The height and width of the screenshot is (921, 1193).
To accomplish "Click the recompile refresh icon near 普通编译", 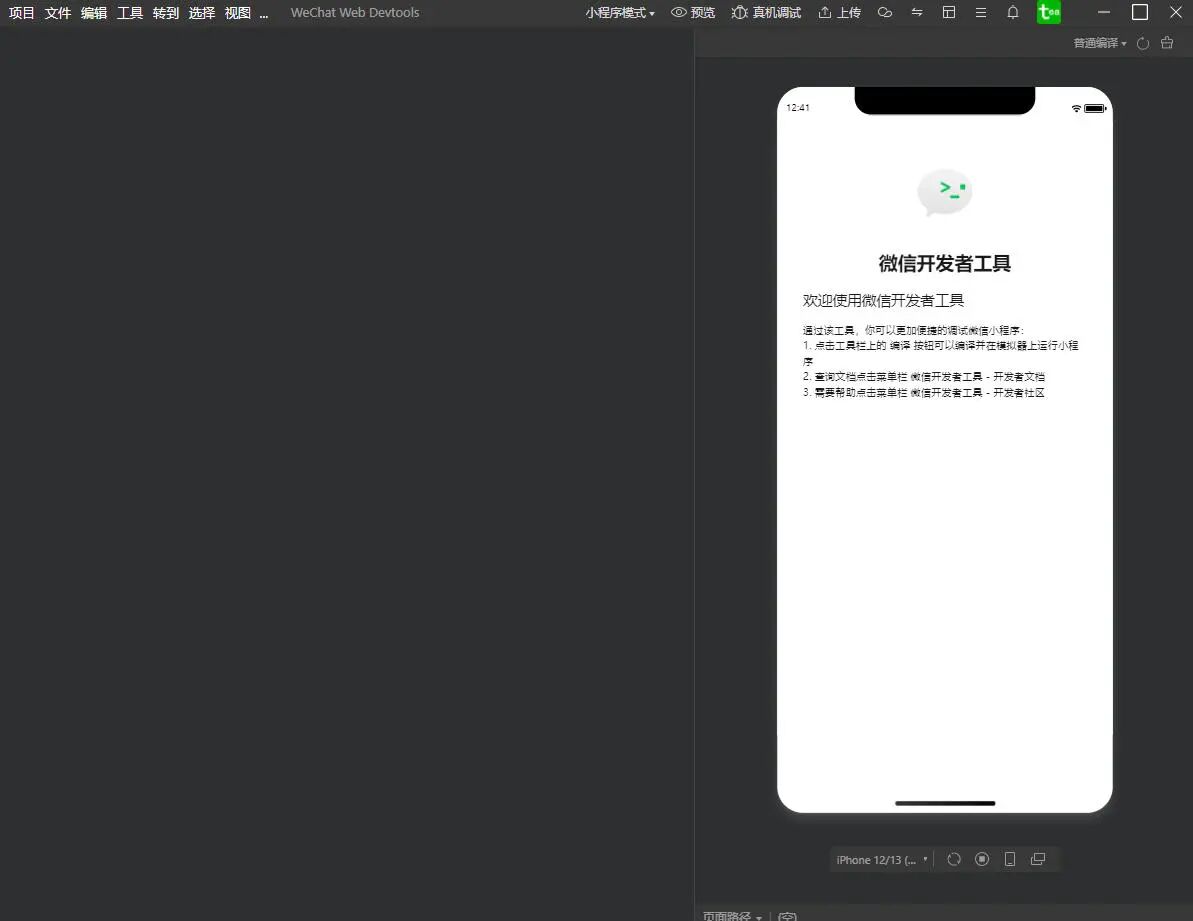I will [x=1143, y=43].
